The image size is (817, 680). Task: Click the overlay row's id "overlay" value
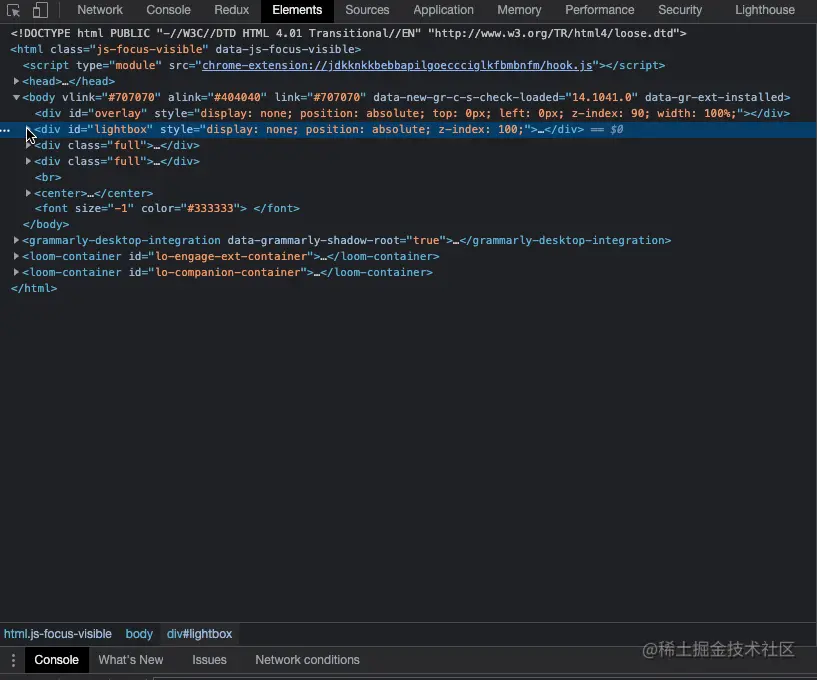pyautogui.click(x=118, y=114)
